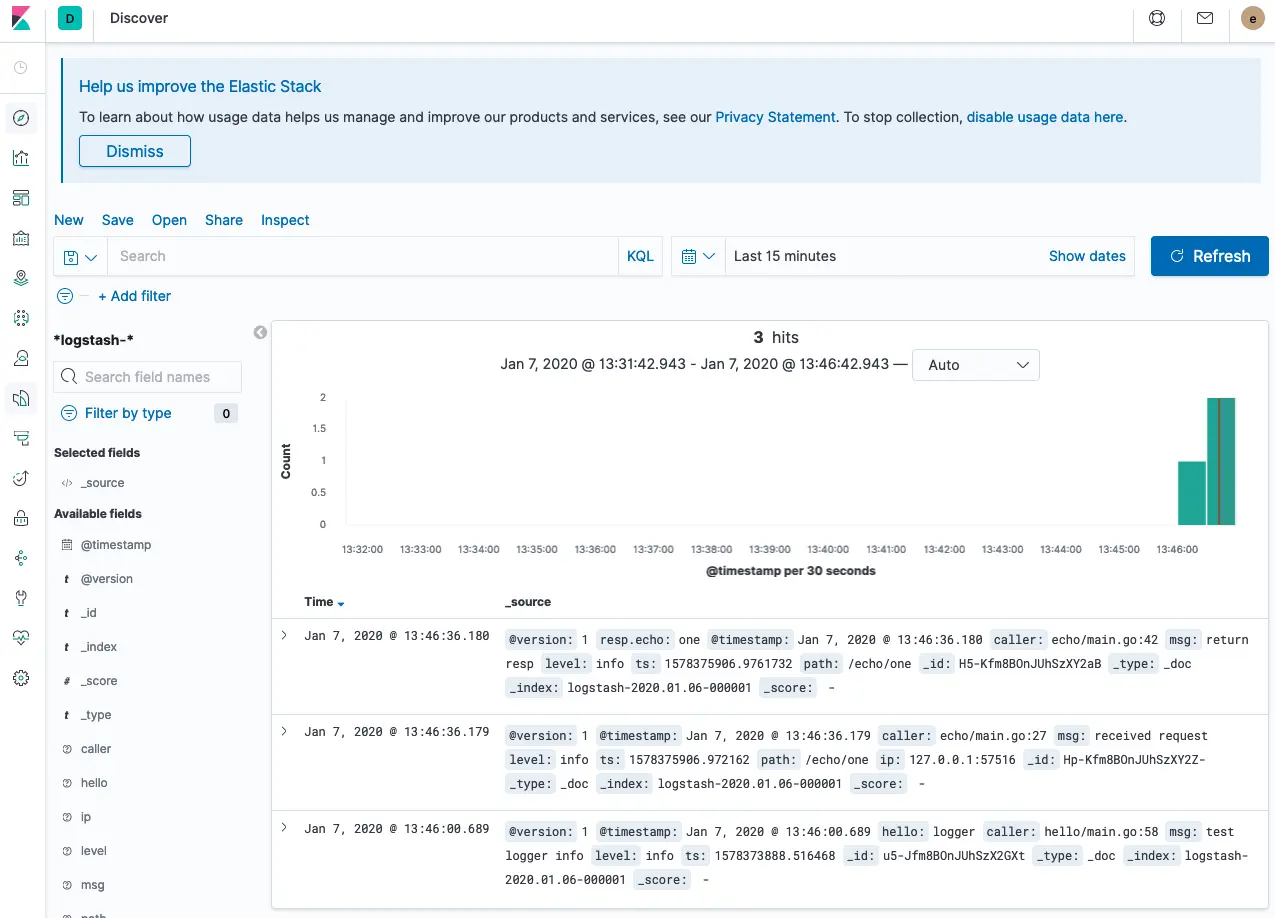Click Show dates link
Screen dimensions: 1275x918
1087,256
